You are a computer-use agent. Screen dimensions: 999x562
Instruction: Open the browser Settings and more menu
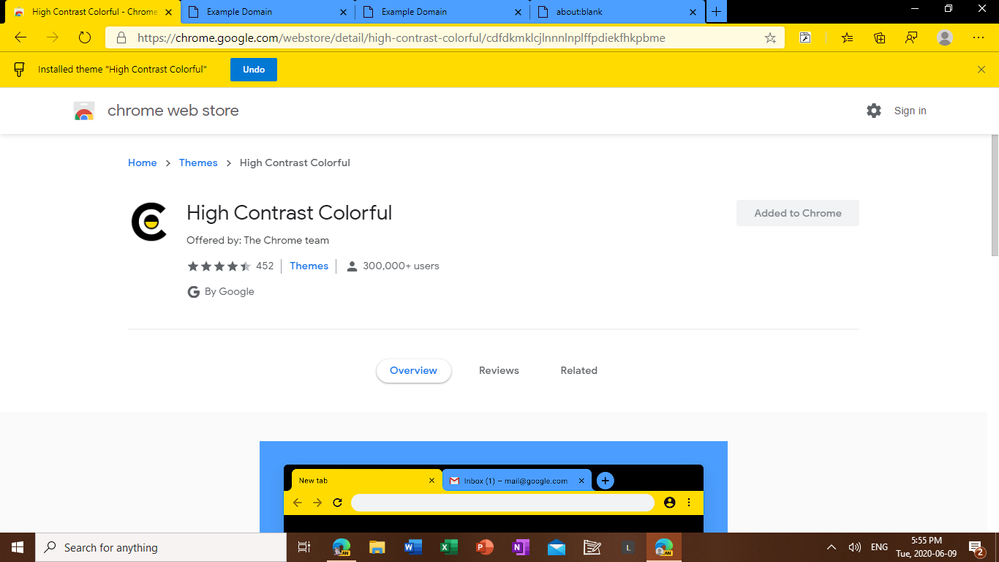979,38
